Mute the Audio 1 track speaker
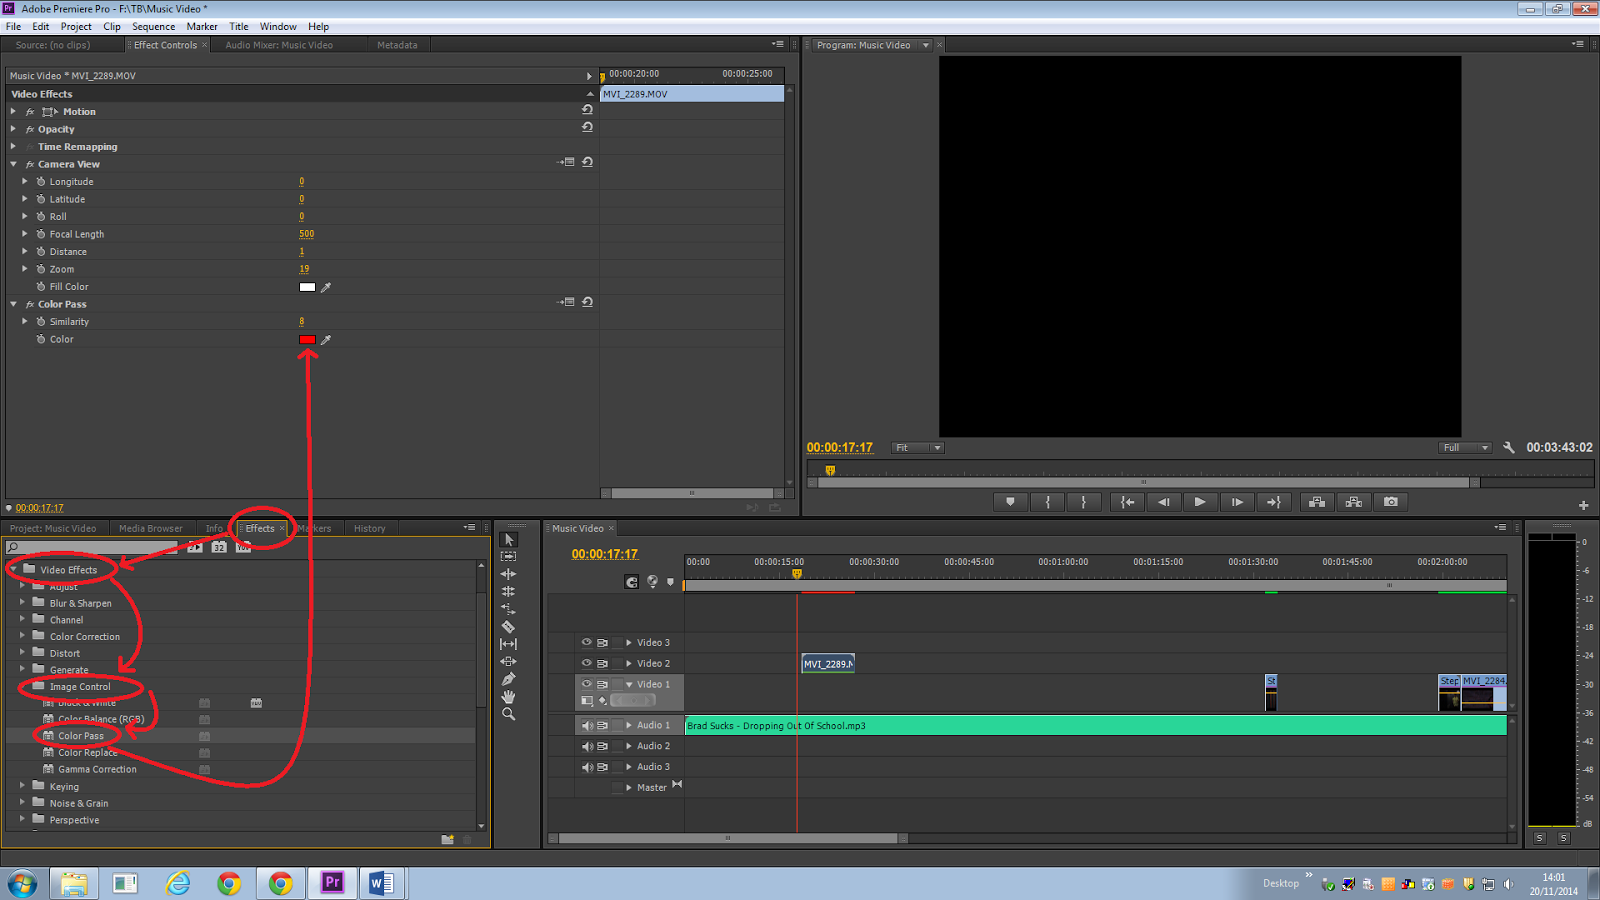Image resolution: width=1600 pixels, height=900 pixels. (587, 726)
